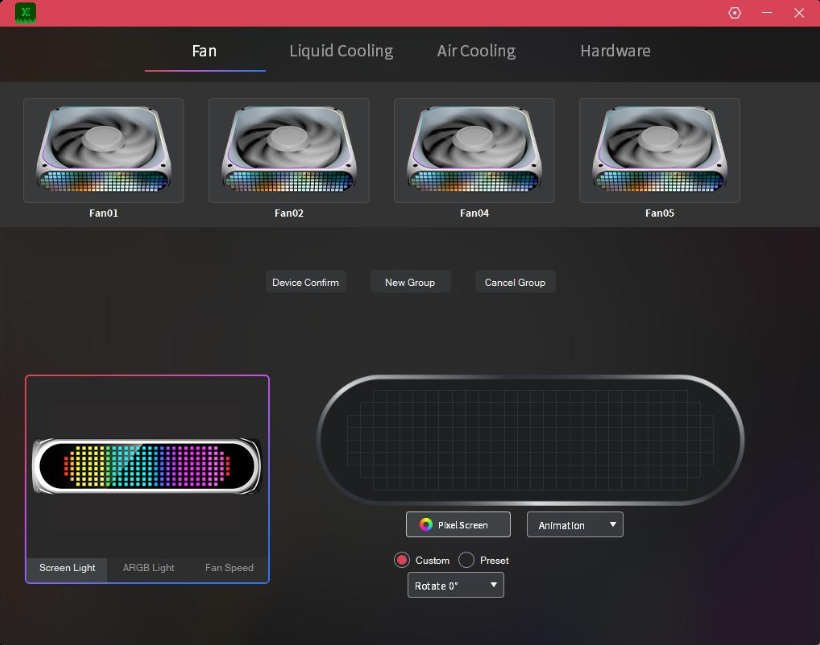
Task: Click the Cancel Group button
Action: click(515, 282)
